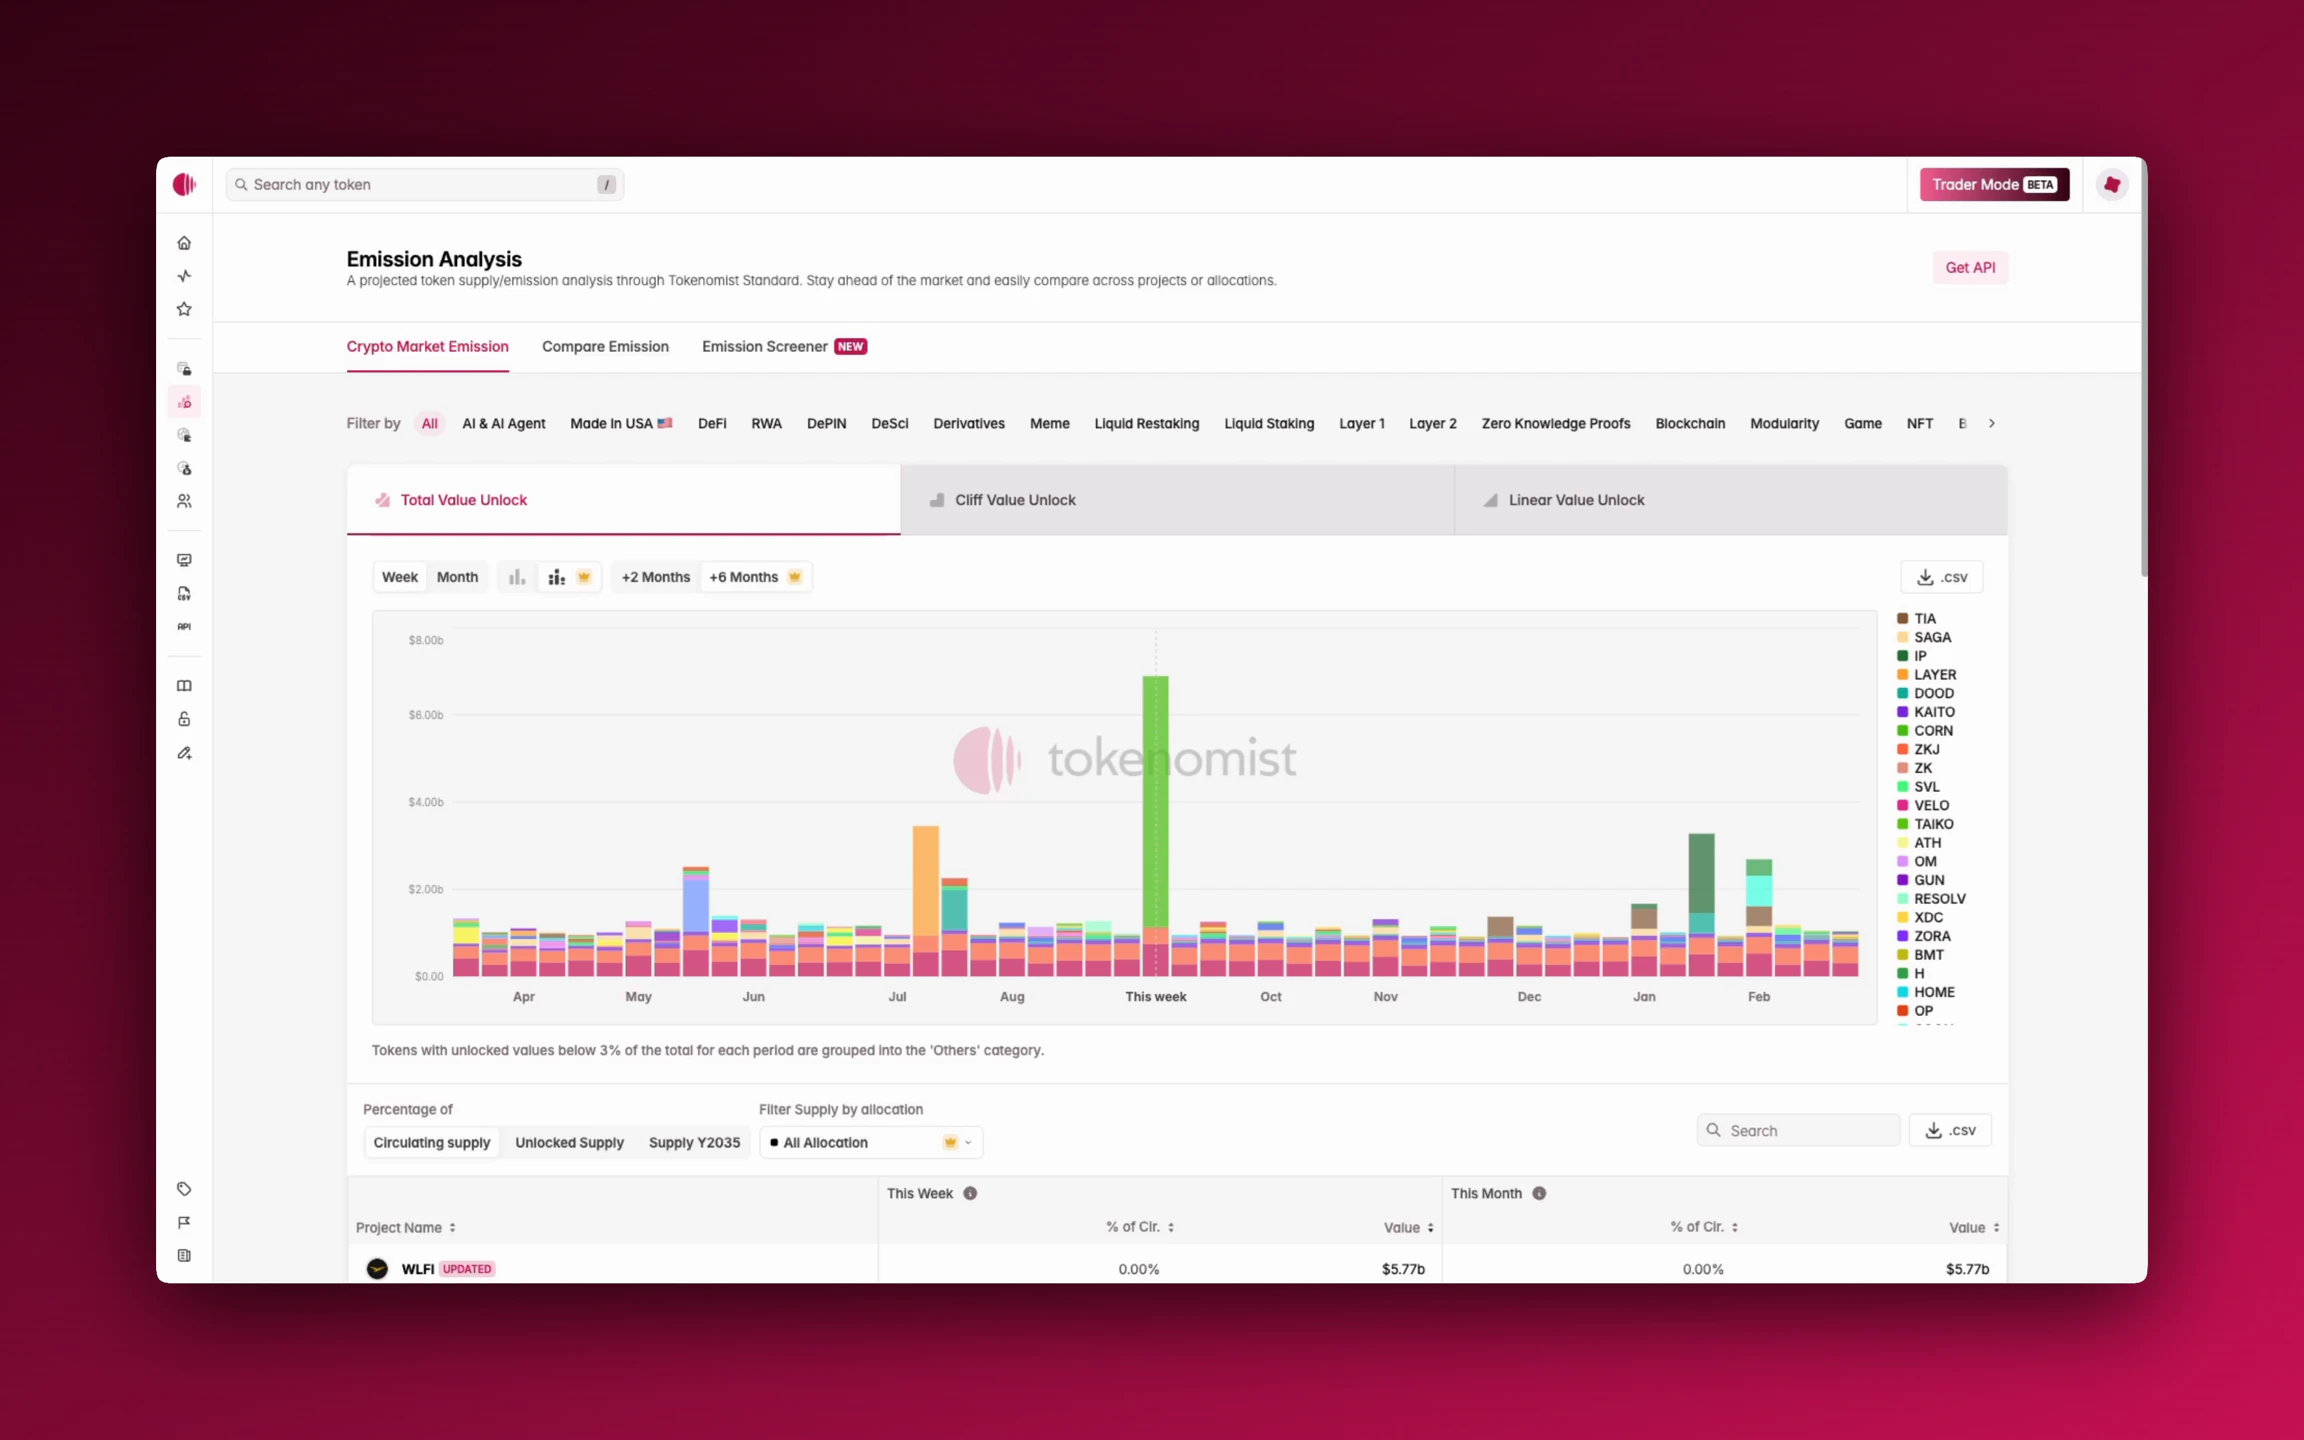Click the people/investors sidebar icon

(x=184, y=501)
